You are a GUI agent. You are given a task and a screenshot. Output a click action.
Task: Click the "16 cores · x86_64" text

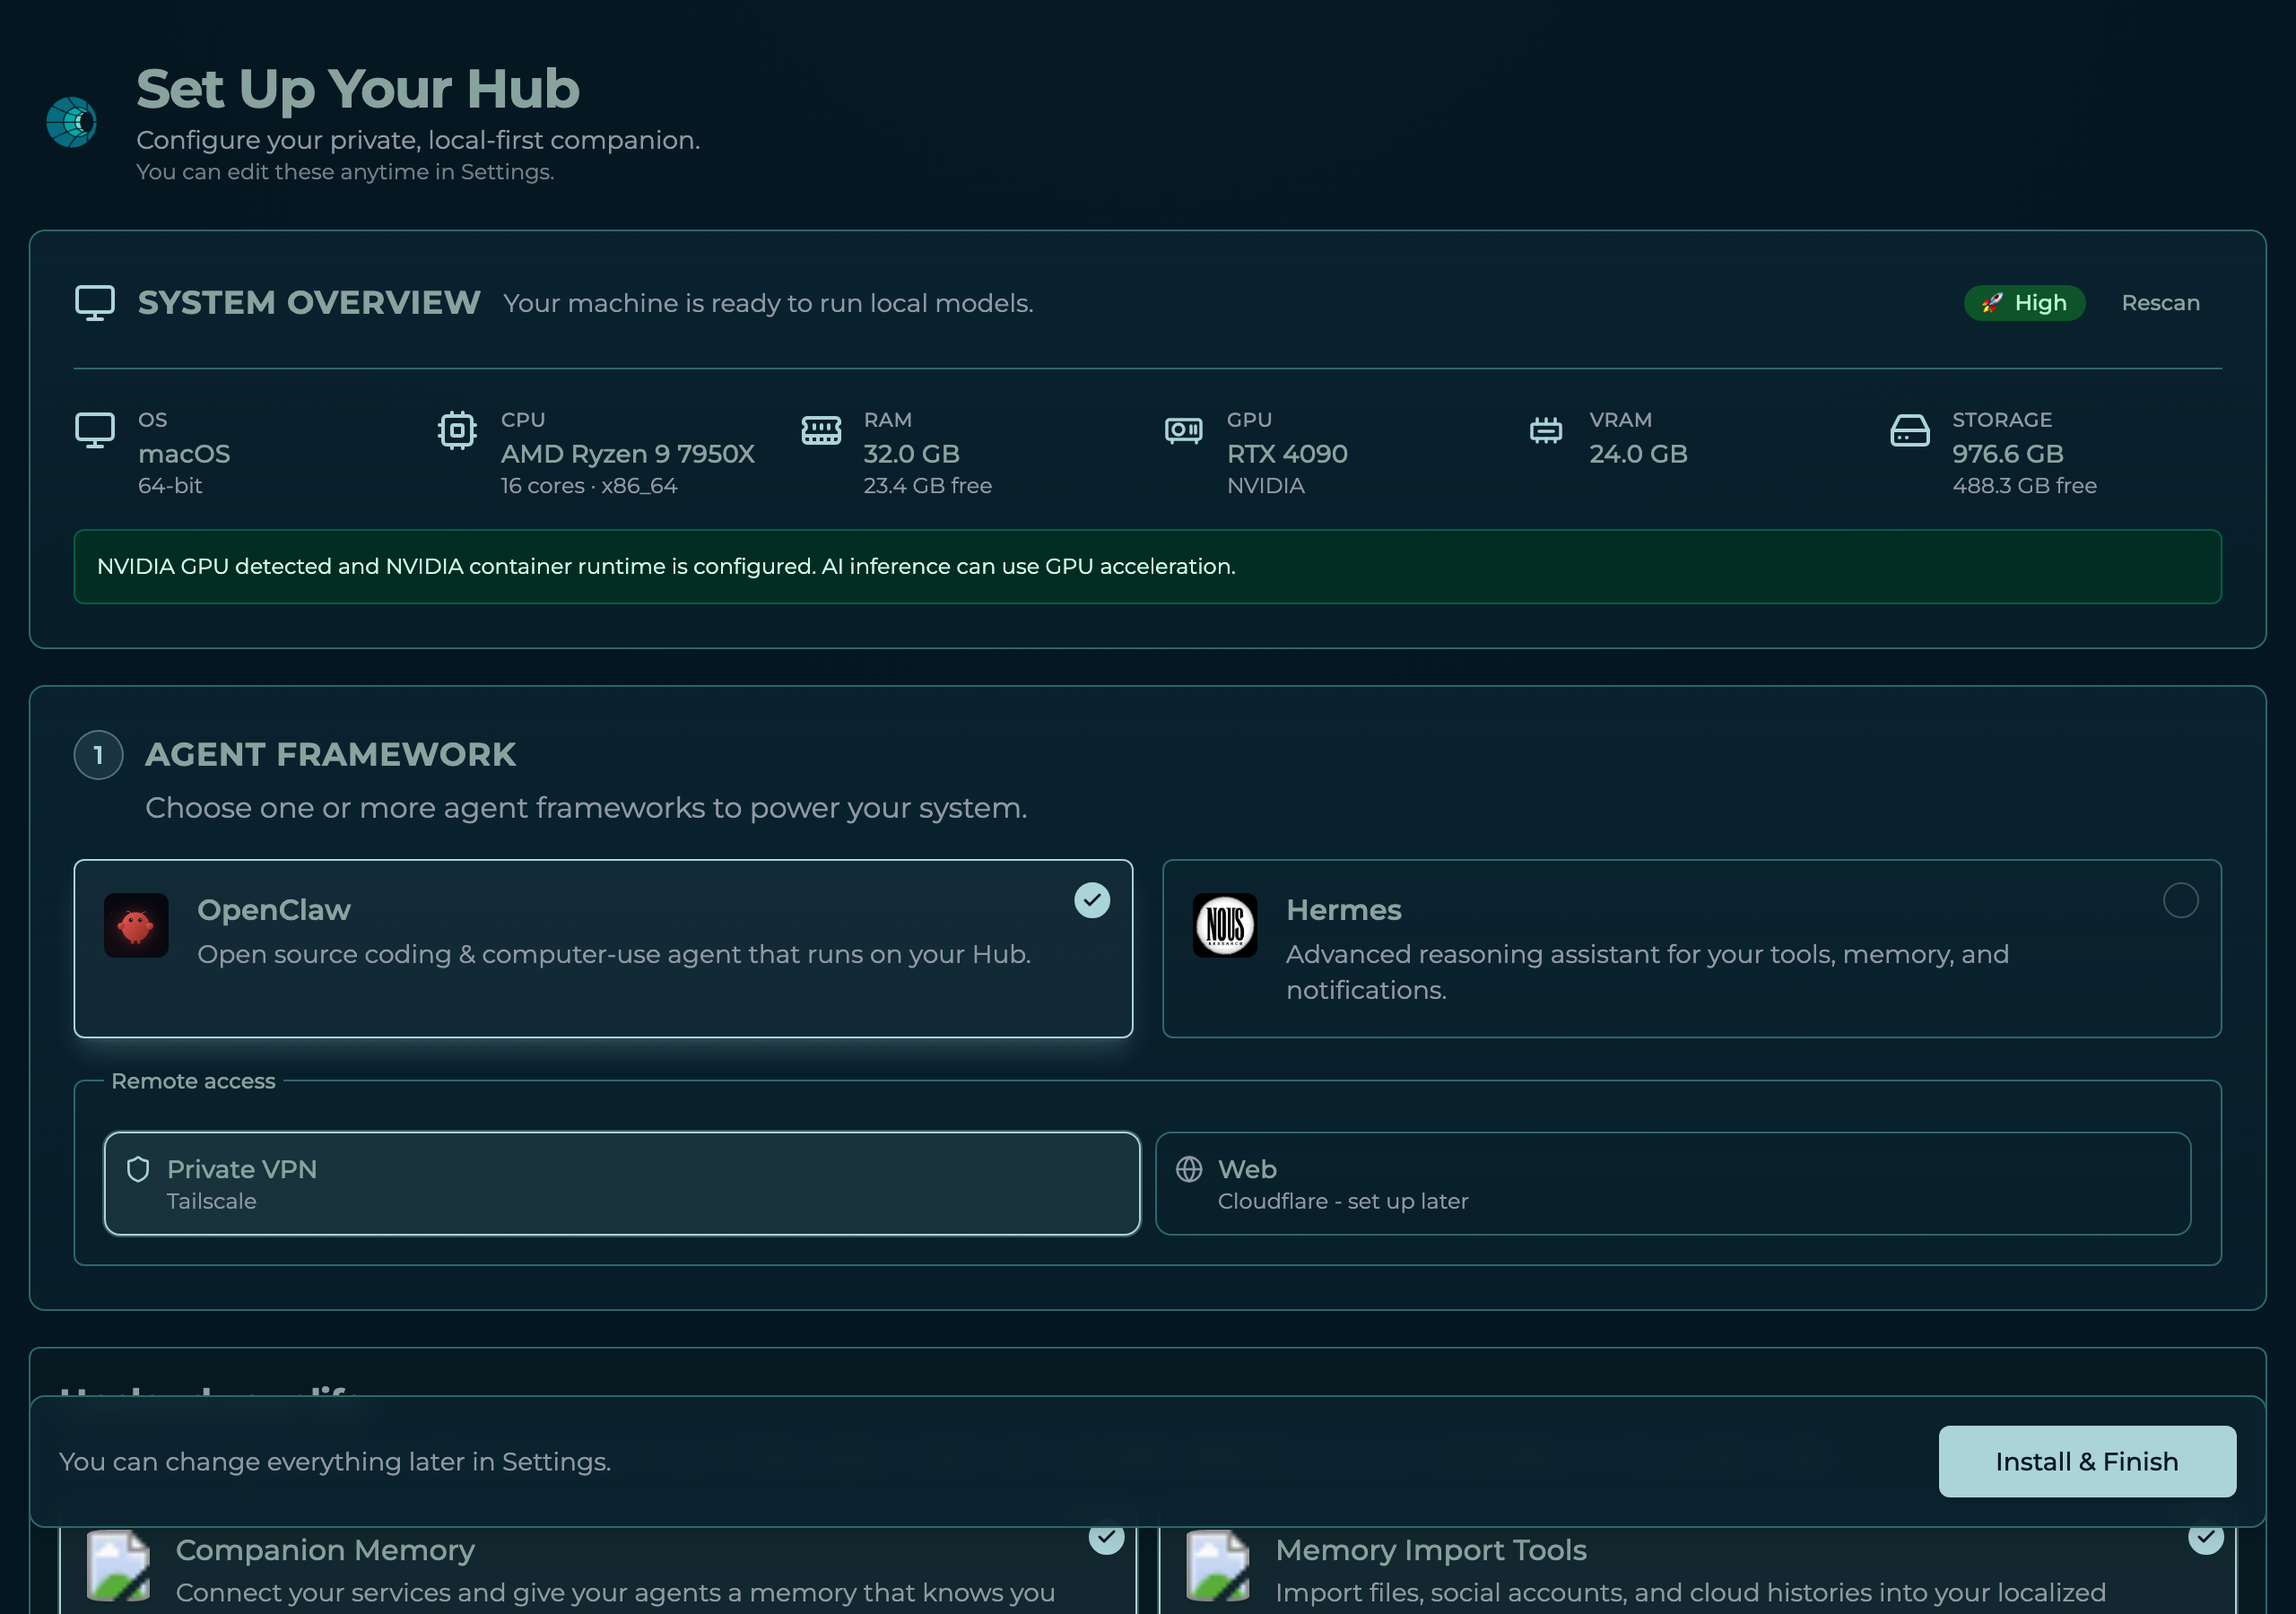point(588,486)
